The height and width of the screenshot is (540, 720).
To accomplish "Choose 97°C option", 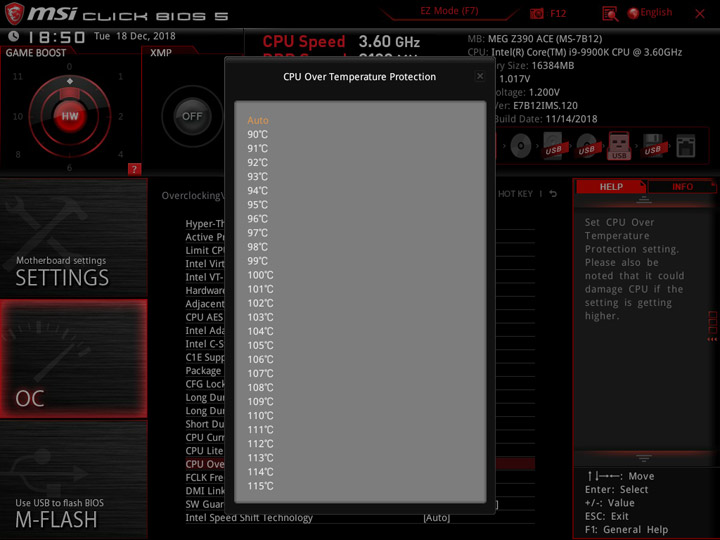I will tap(258, 233).
